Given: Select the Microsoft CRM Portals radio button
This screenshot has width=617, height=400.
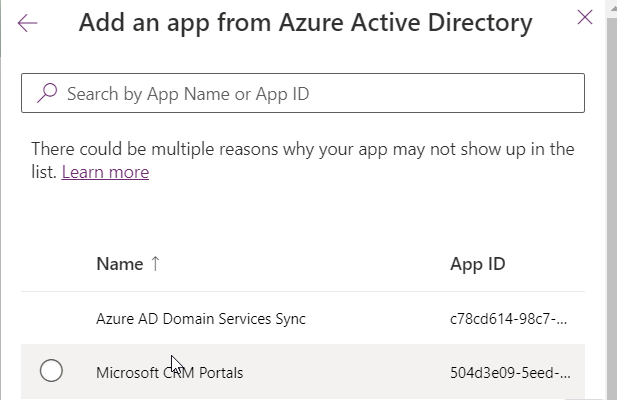Looking at the screenshot, I should pyautogui.click(x=51, y=371).
